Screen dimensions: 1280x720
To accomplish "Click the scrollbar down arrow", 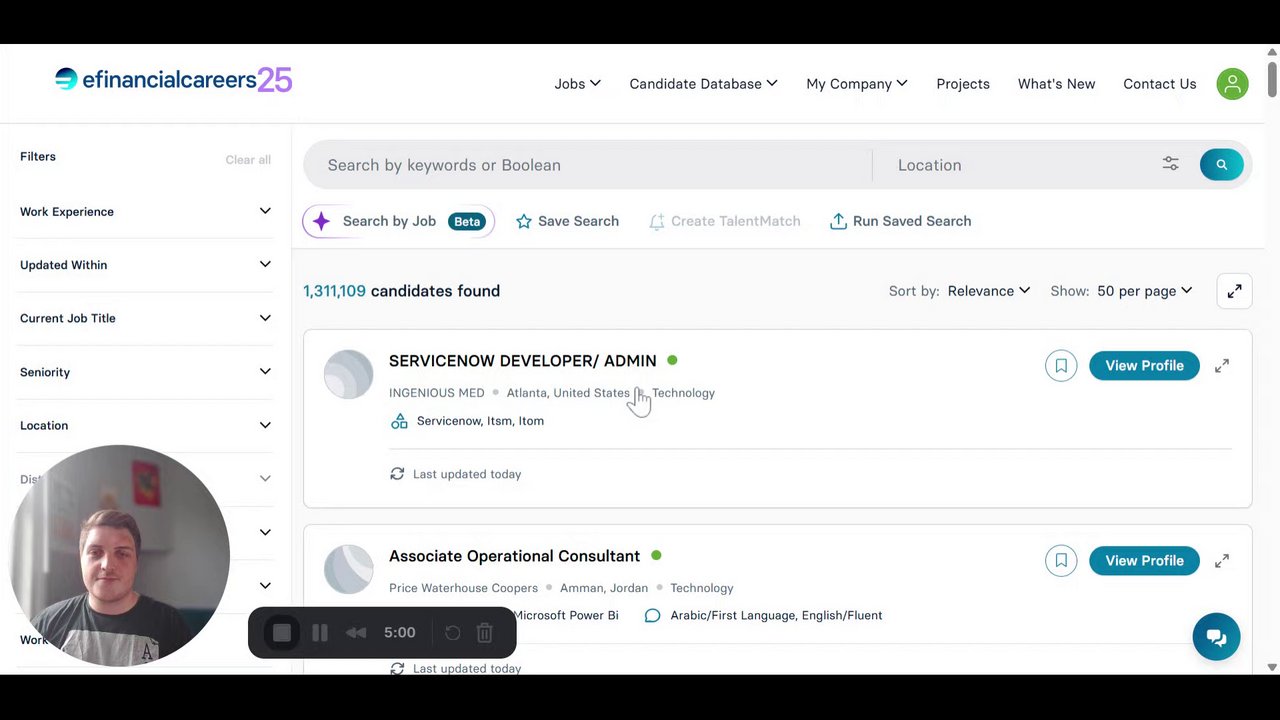I will point(1272,667).
